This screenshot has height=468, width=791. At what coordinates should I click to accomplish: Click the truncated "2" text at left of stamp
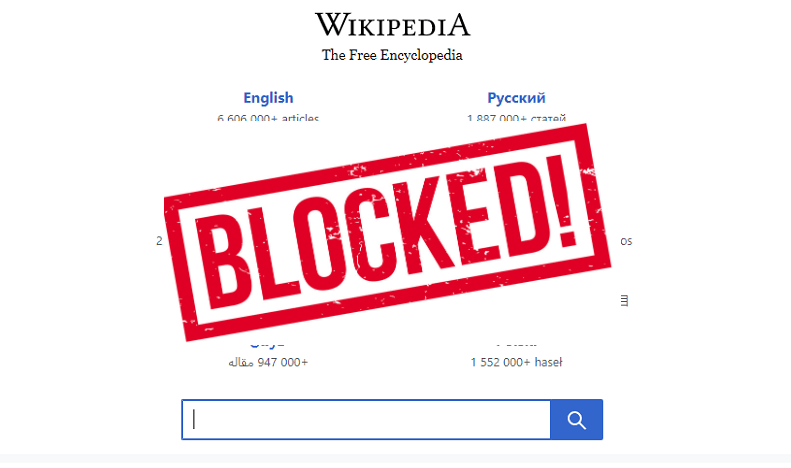click(x=159, y=241)
